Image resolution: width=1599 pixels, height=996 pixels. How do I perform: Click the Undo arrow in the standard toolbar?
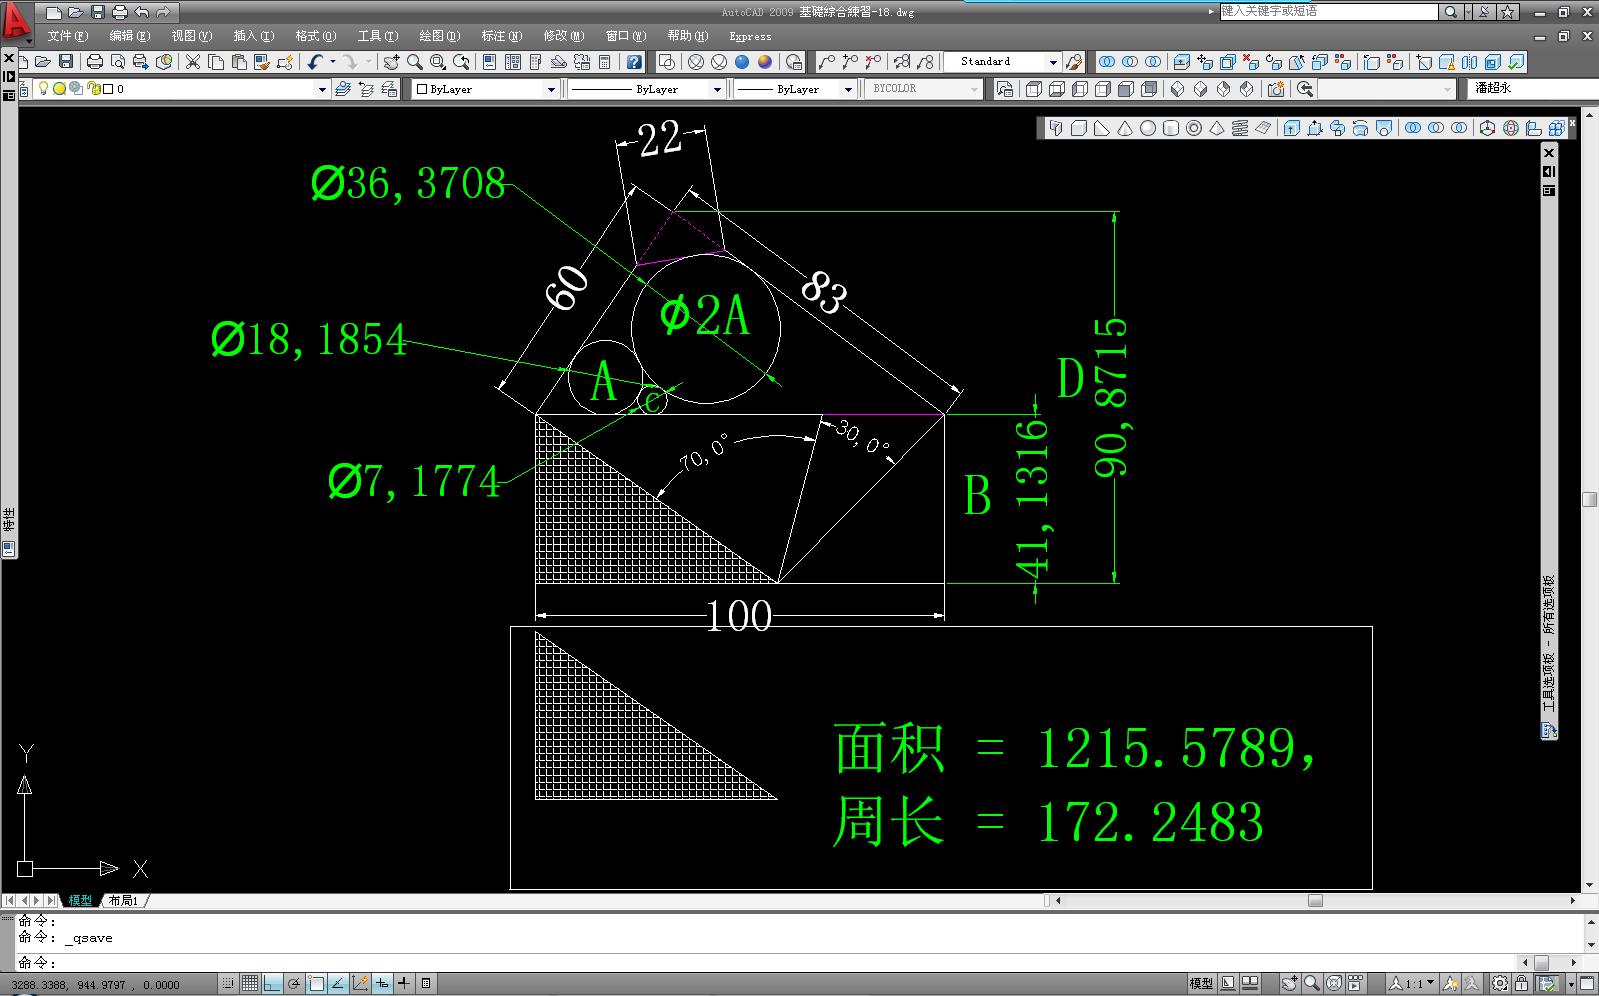pyautogui.click(x=315, y=62)
